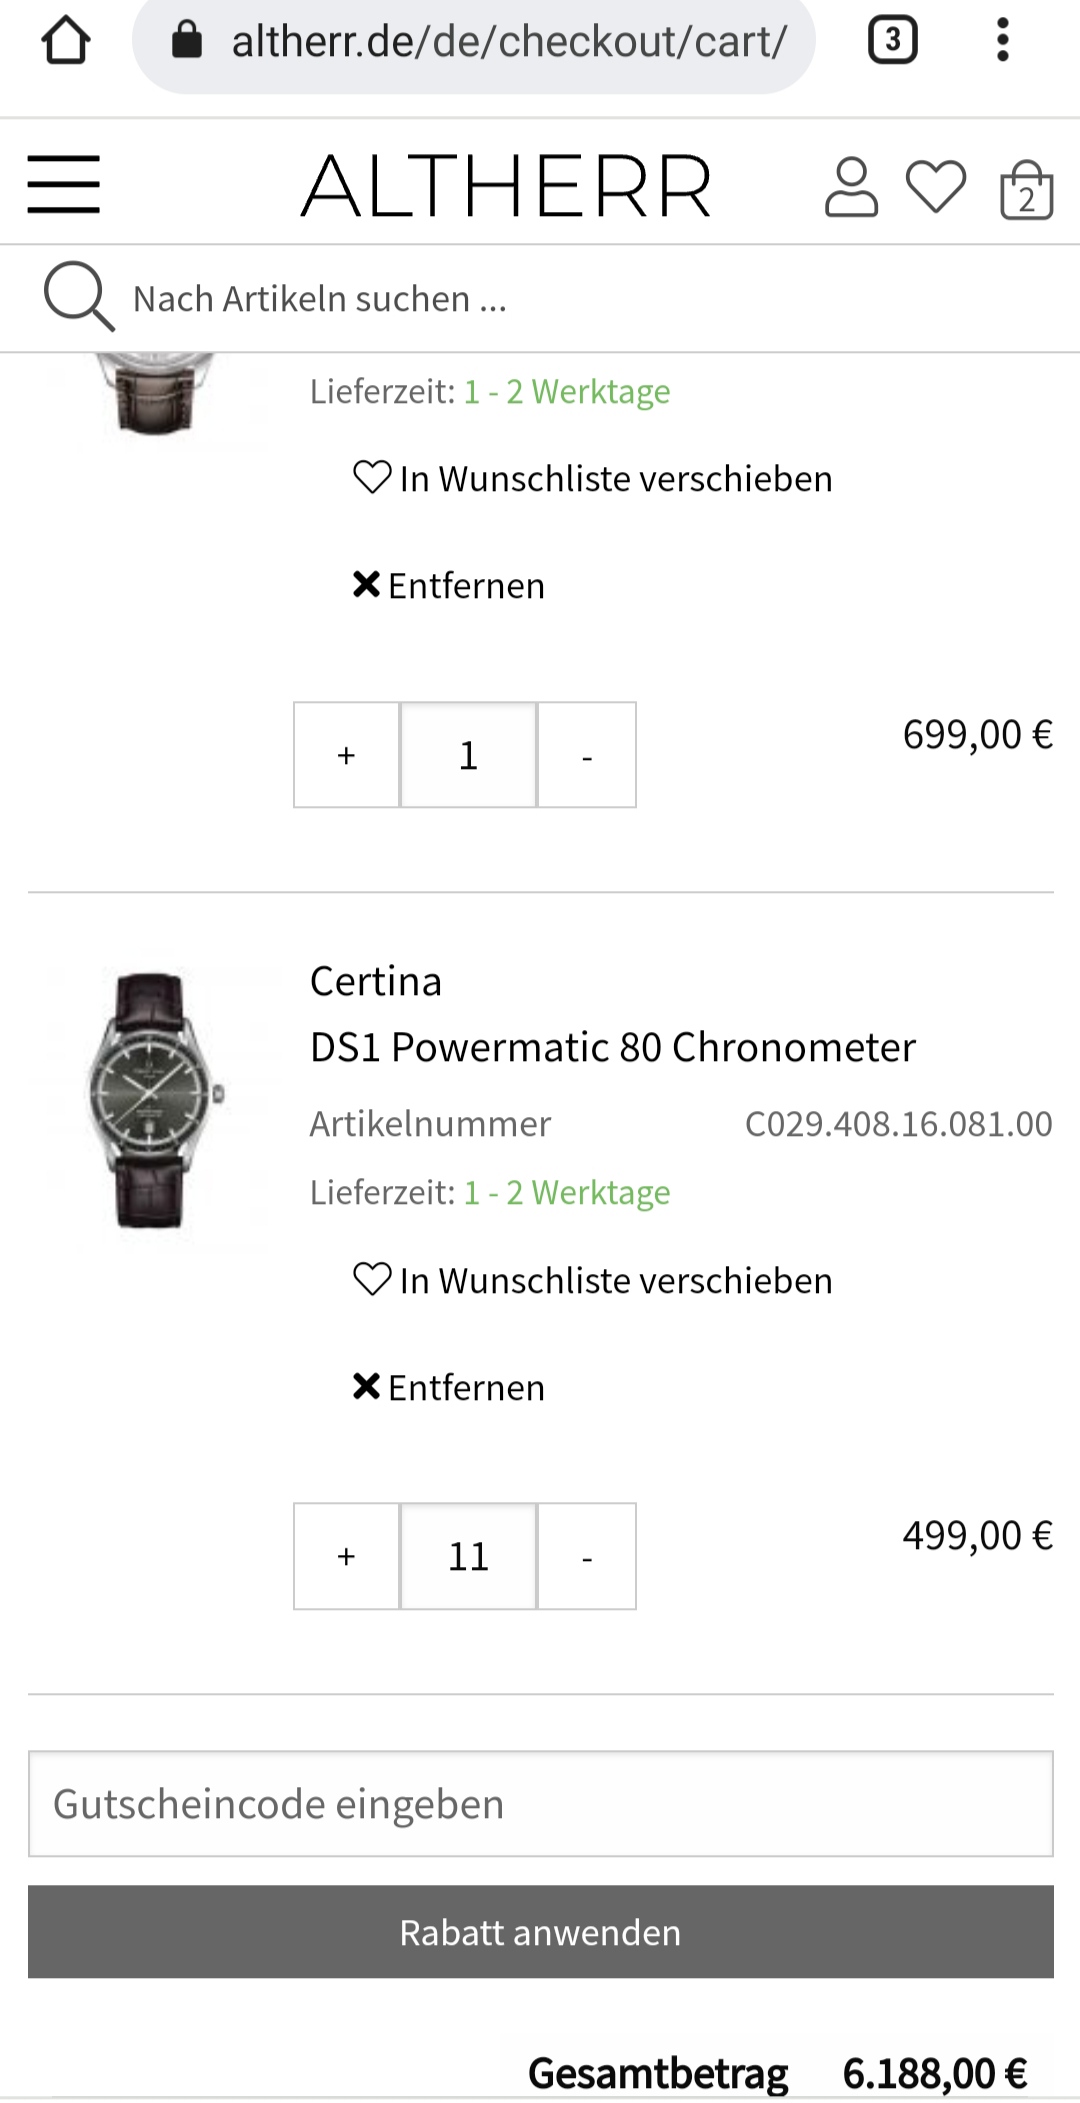Click the ALTHERR logo

(x=507, y=187)
